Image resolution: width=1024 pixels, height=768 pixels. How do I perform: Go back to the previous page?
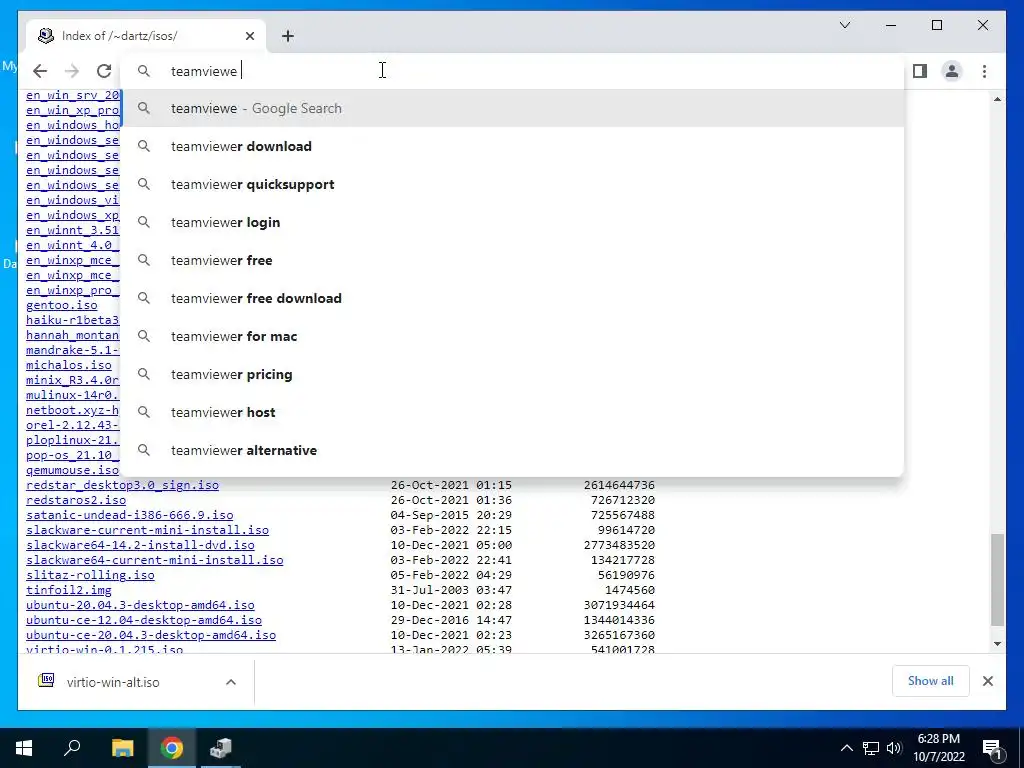coord(40,71)
